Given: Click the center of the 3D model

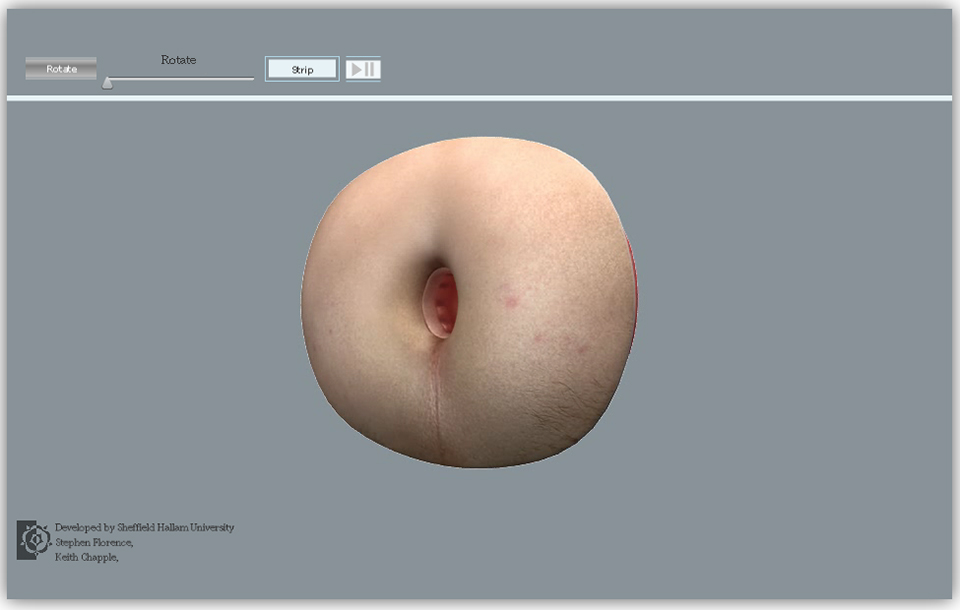Looking at the screenshot, I should point(468,302).
